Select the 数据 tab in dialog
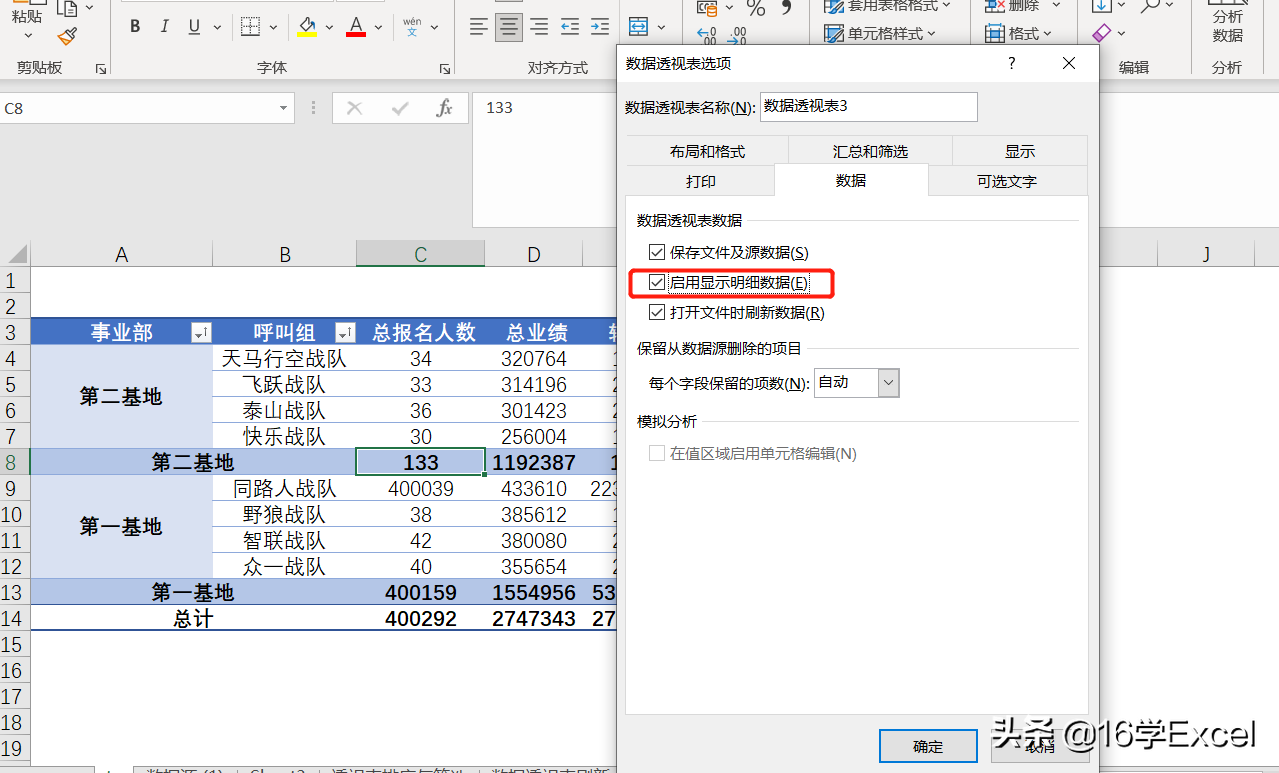The width and height of the screenshot is (1279, 773). tap(851, 181)
